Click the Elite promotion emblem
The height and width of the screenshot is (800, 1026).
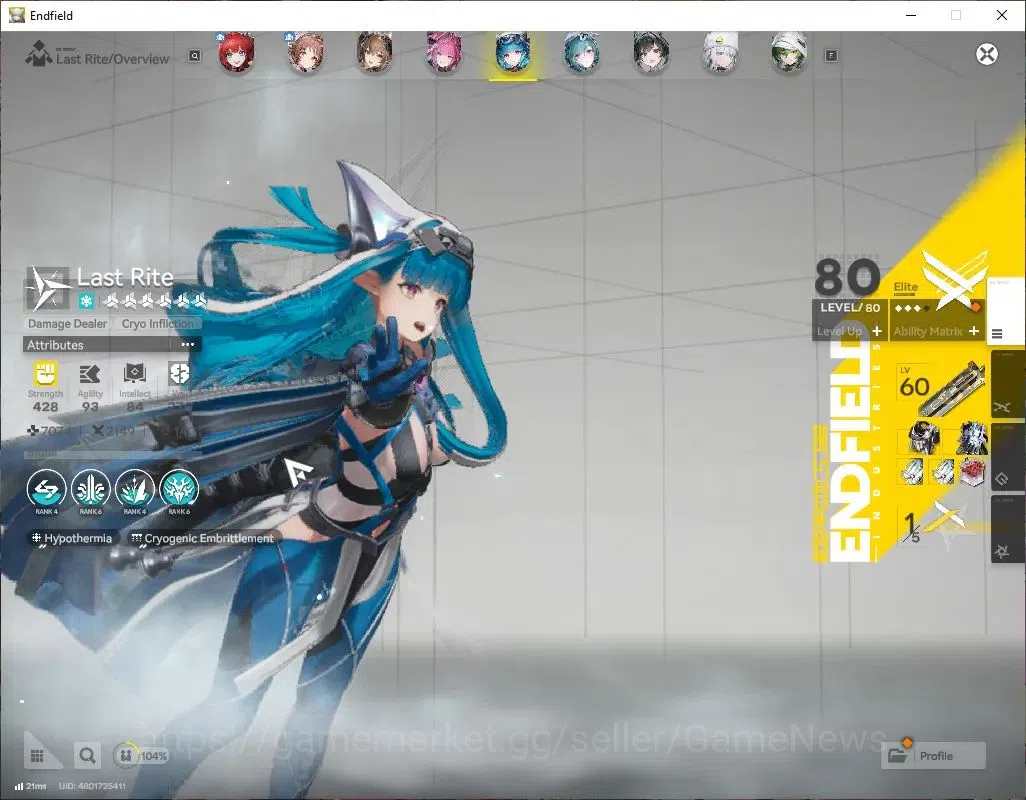[x=955, y=279]
